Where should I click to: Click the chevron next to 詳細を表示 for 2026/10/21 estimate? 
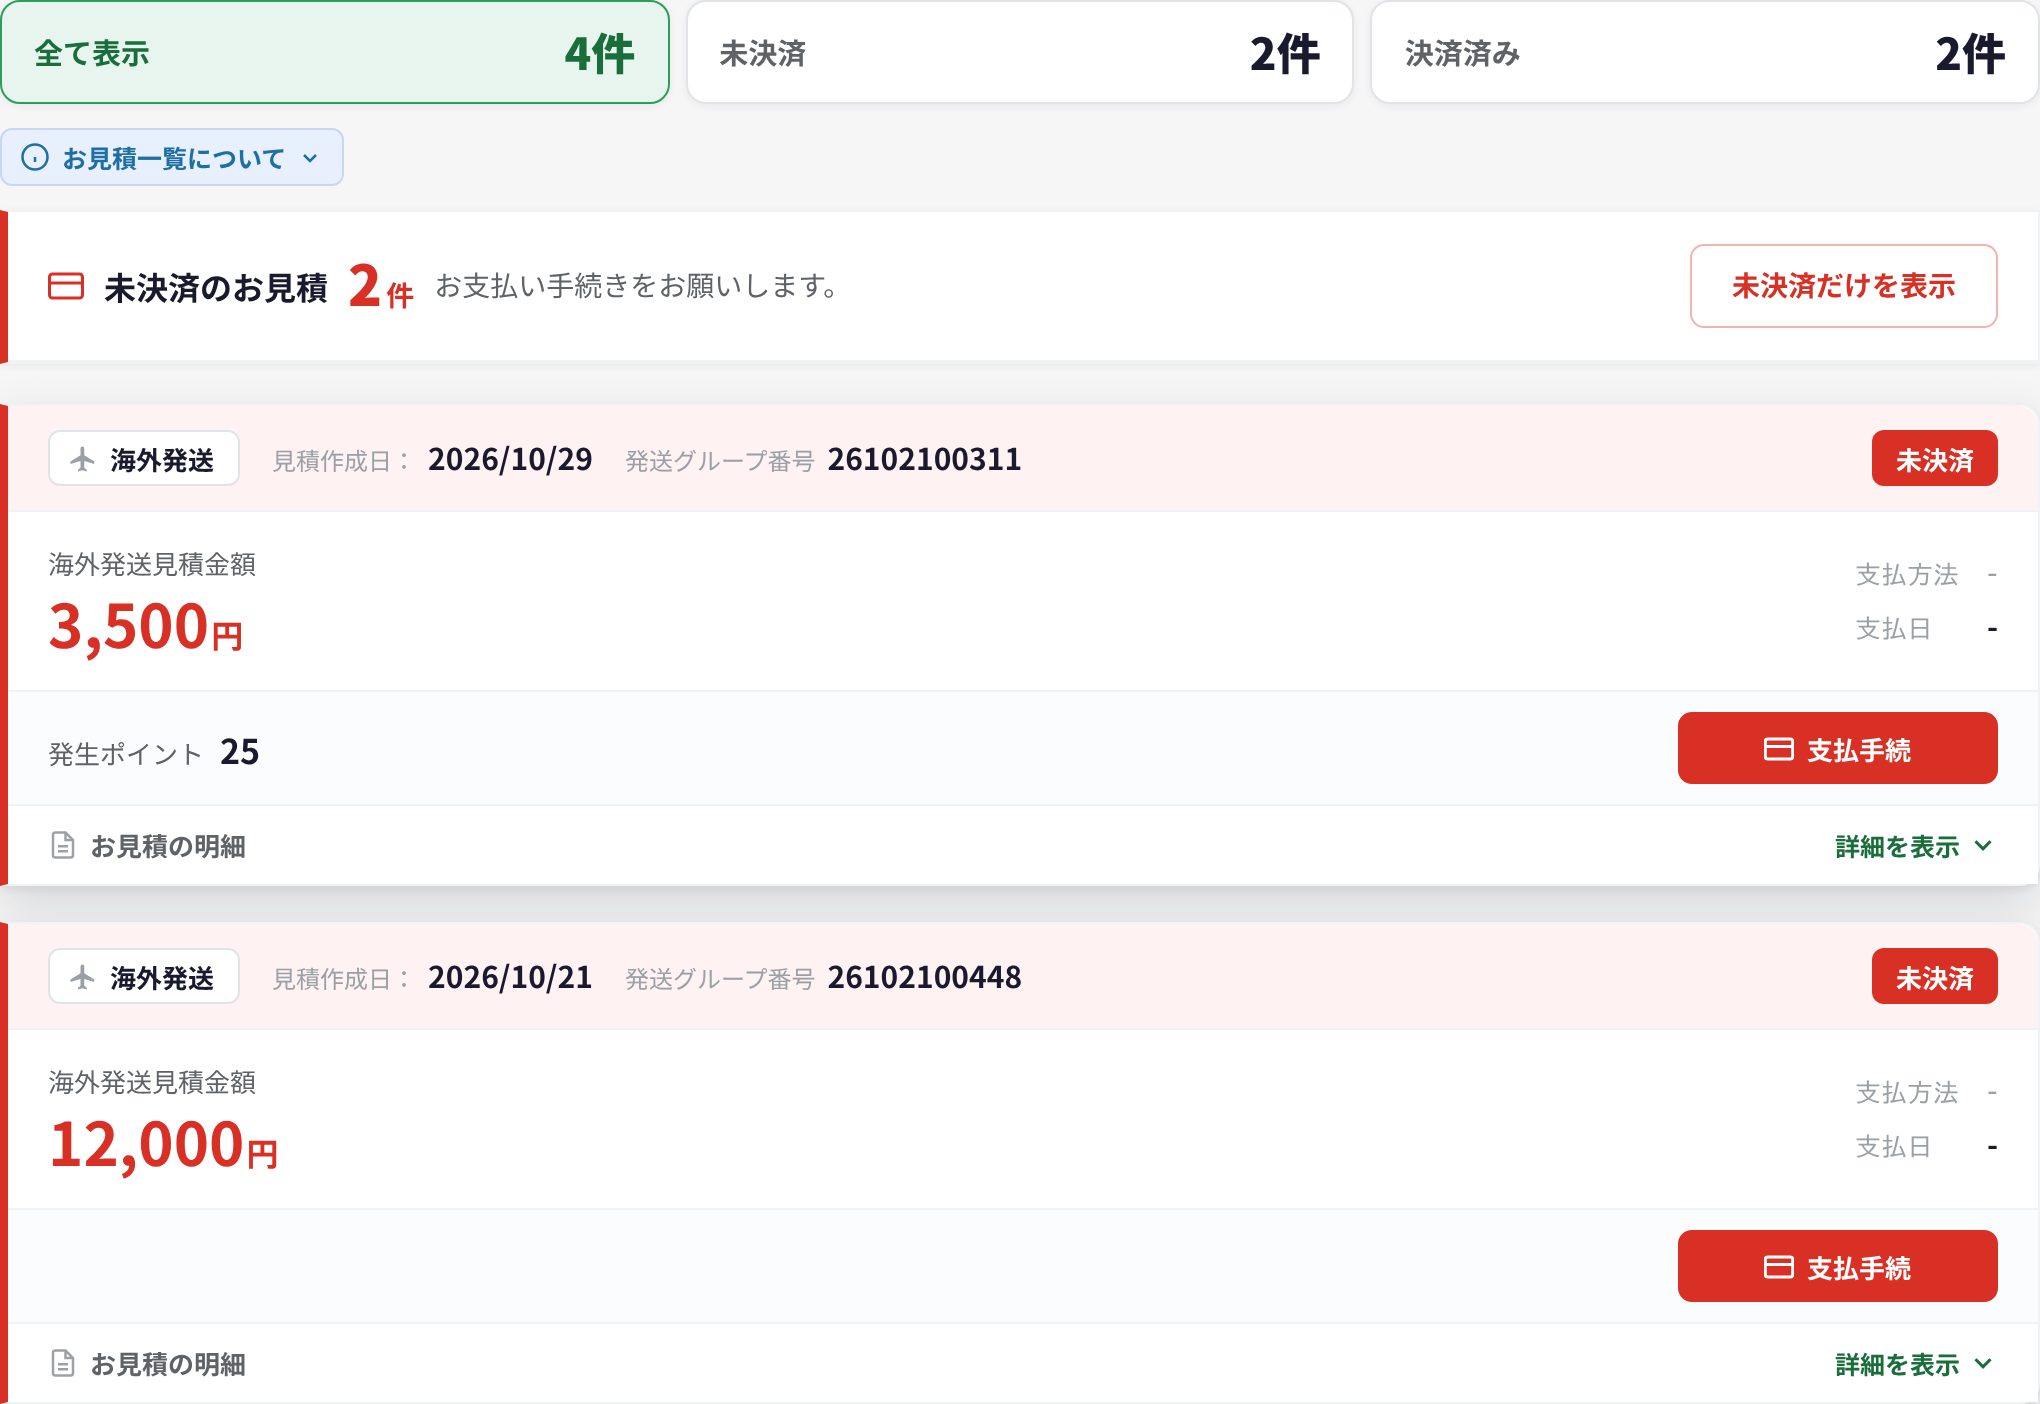[x=1983, y=1364]
